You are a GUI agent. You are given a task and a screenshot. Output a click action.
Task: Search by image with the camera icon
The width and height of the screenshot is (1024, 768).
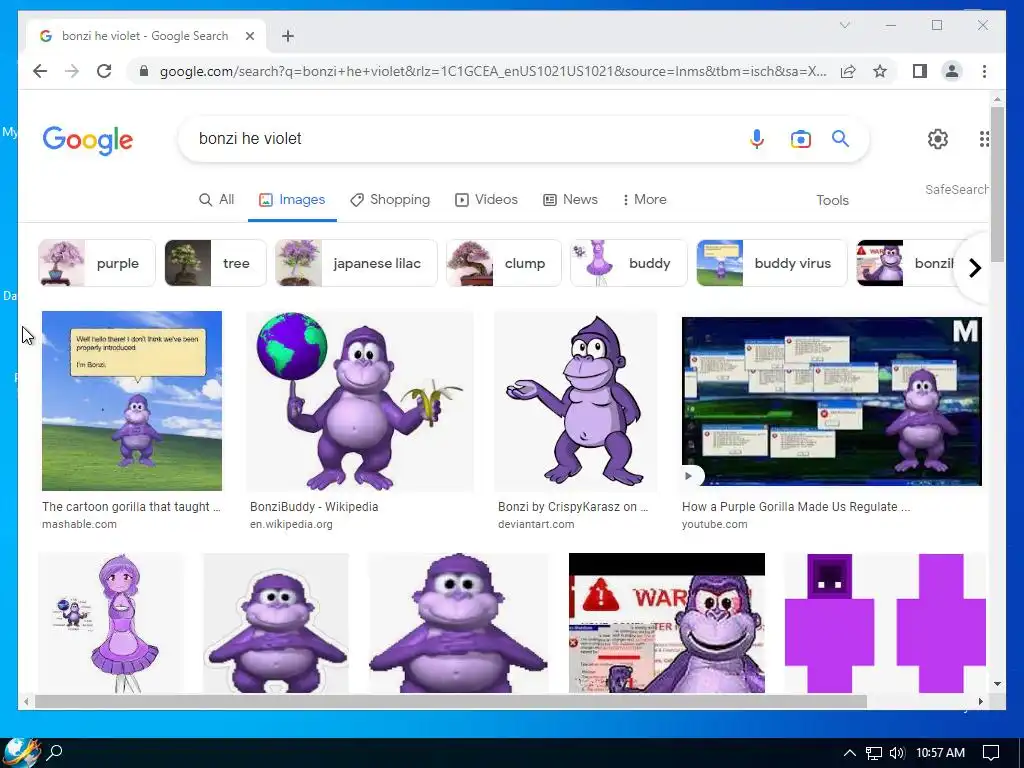point(801,138)
